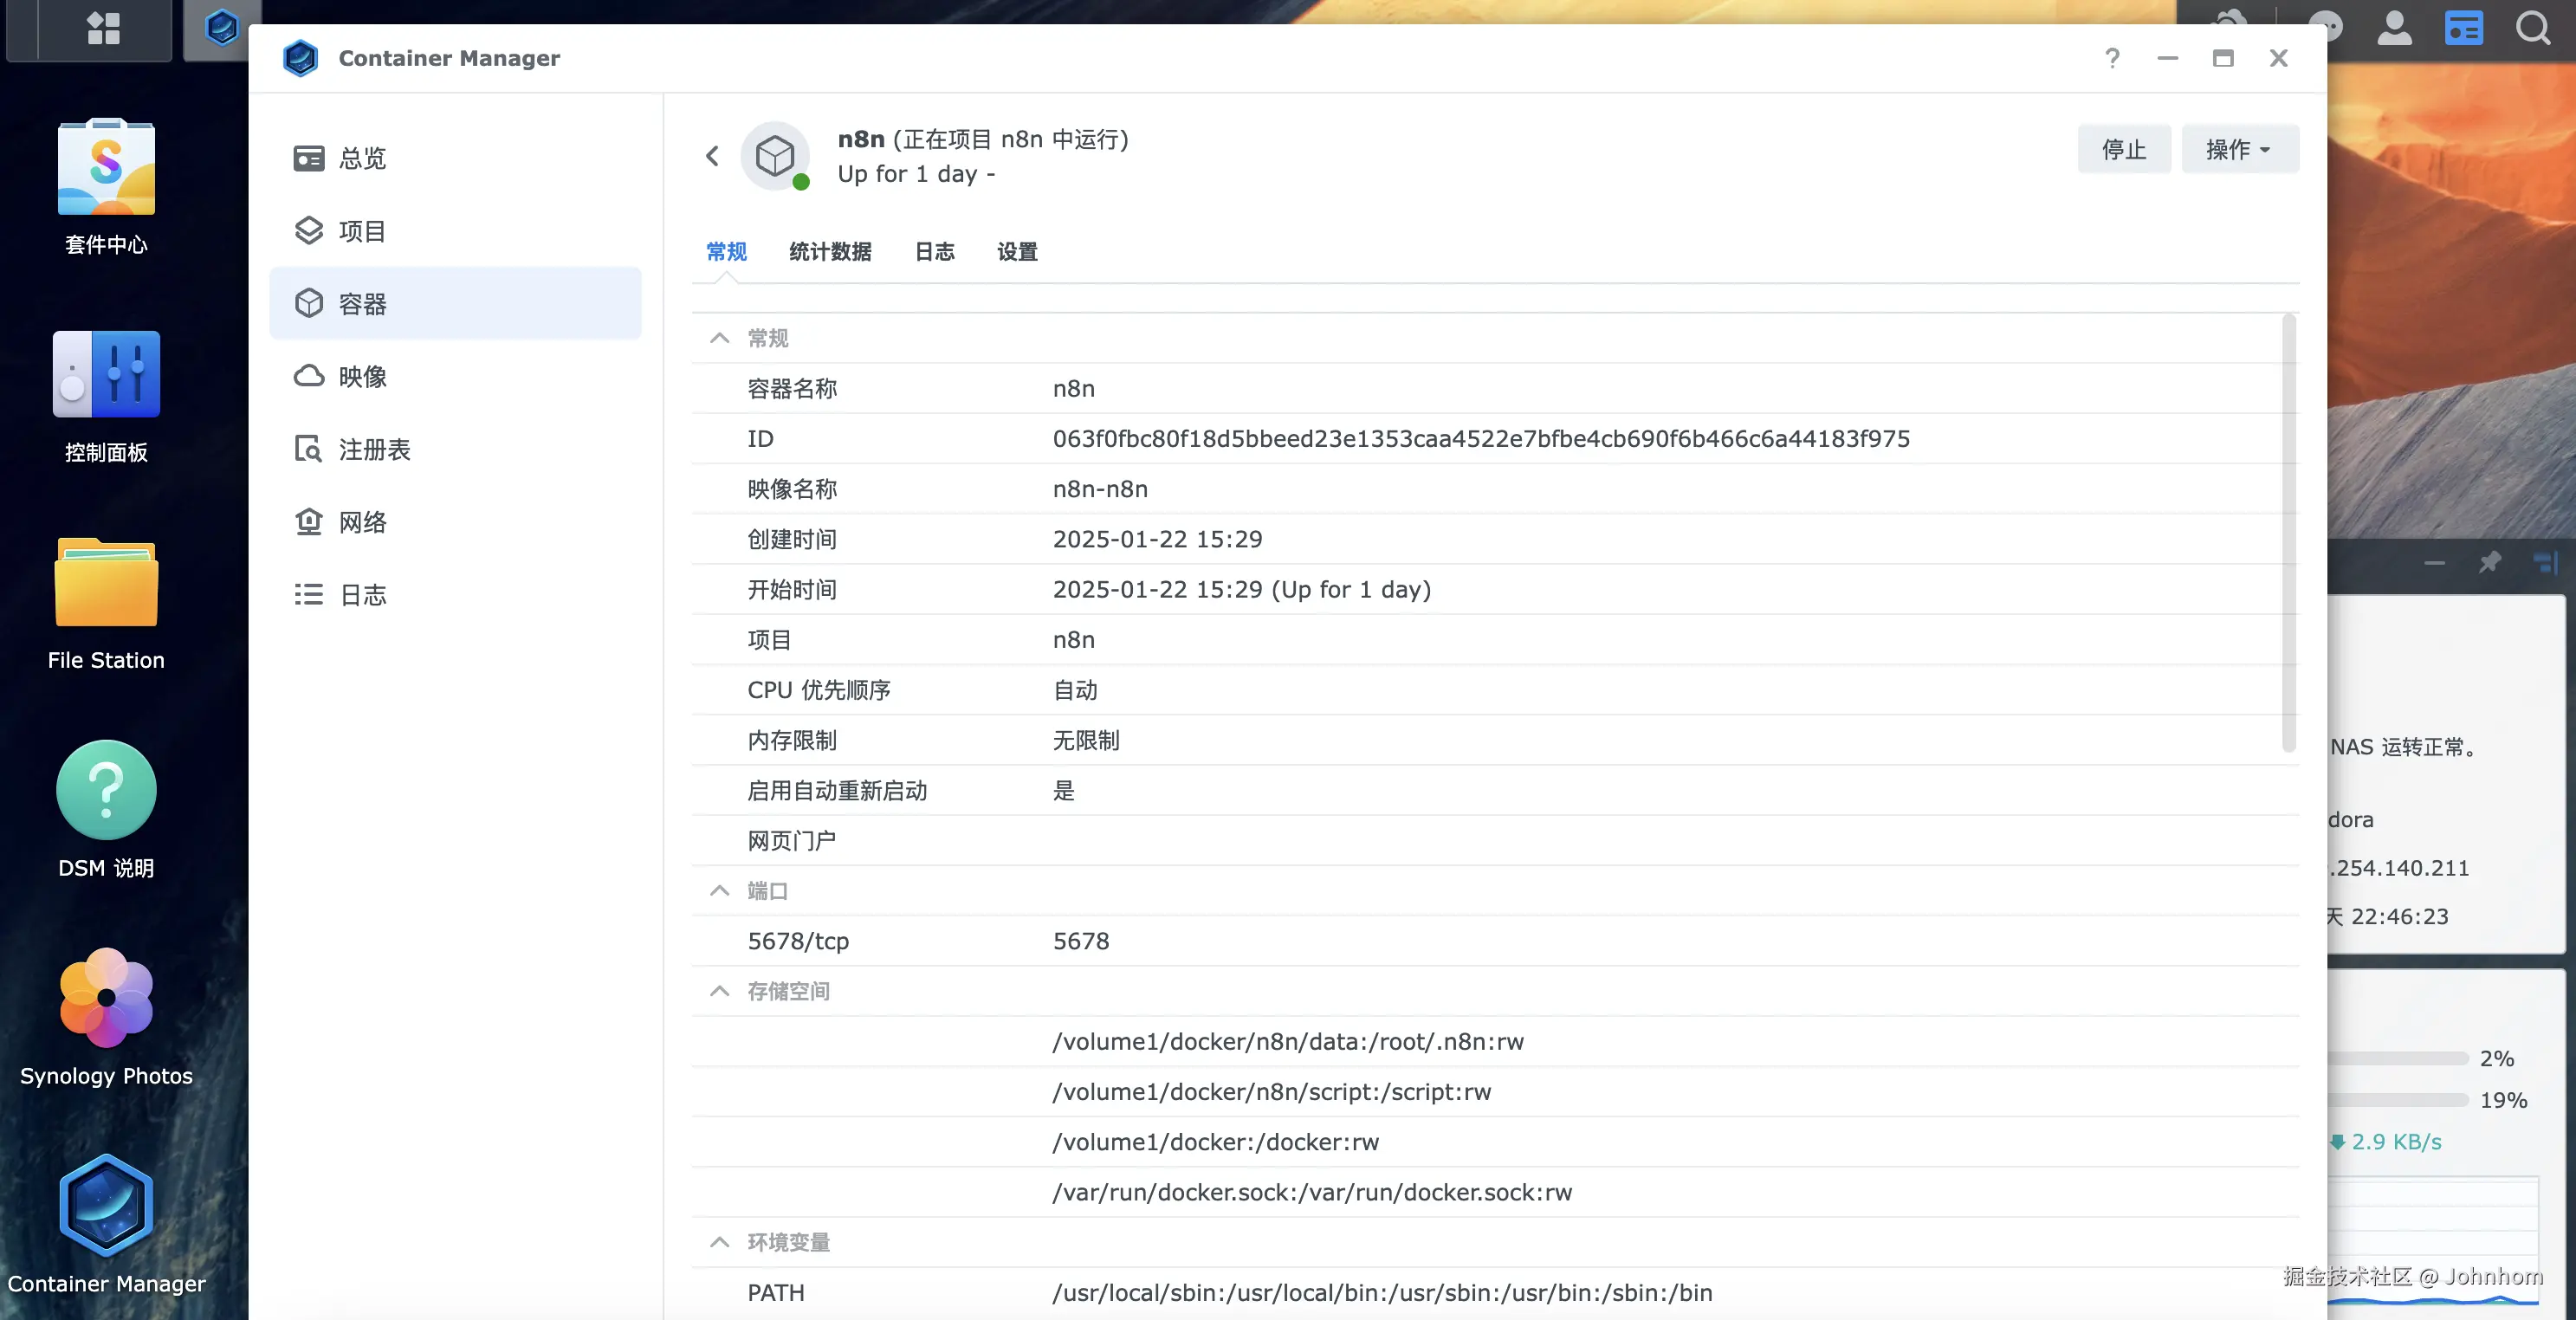Collapse the 常规 section

point(719,338)
